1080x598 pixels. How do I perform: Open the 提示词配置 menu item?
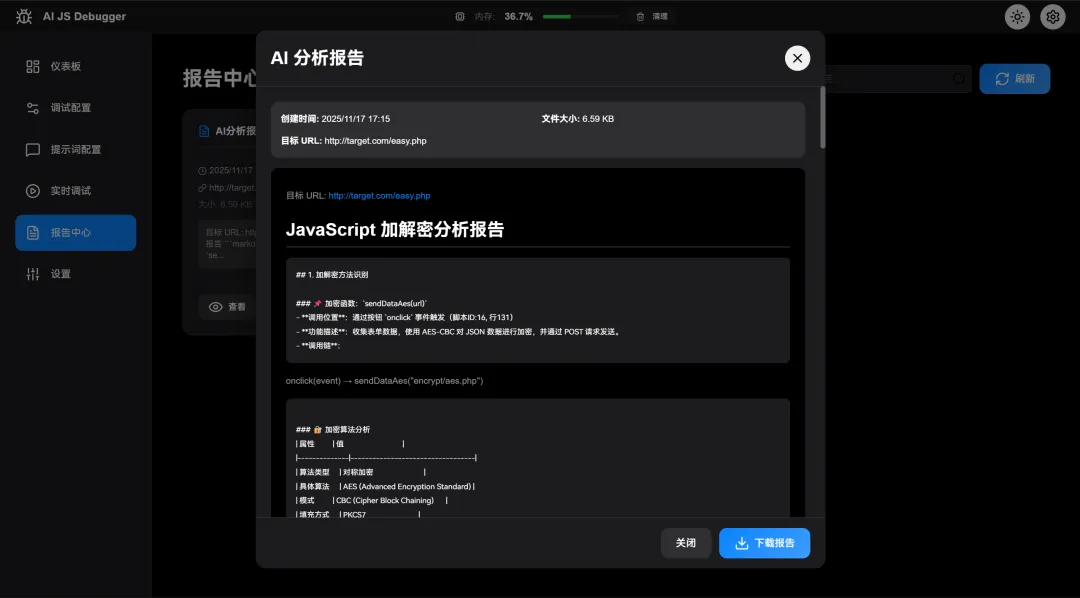tap(76, 150)
